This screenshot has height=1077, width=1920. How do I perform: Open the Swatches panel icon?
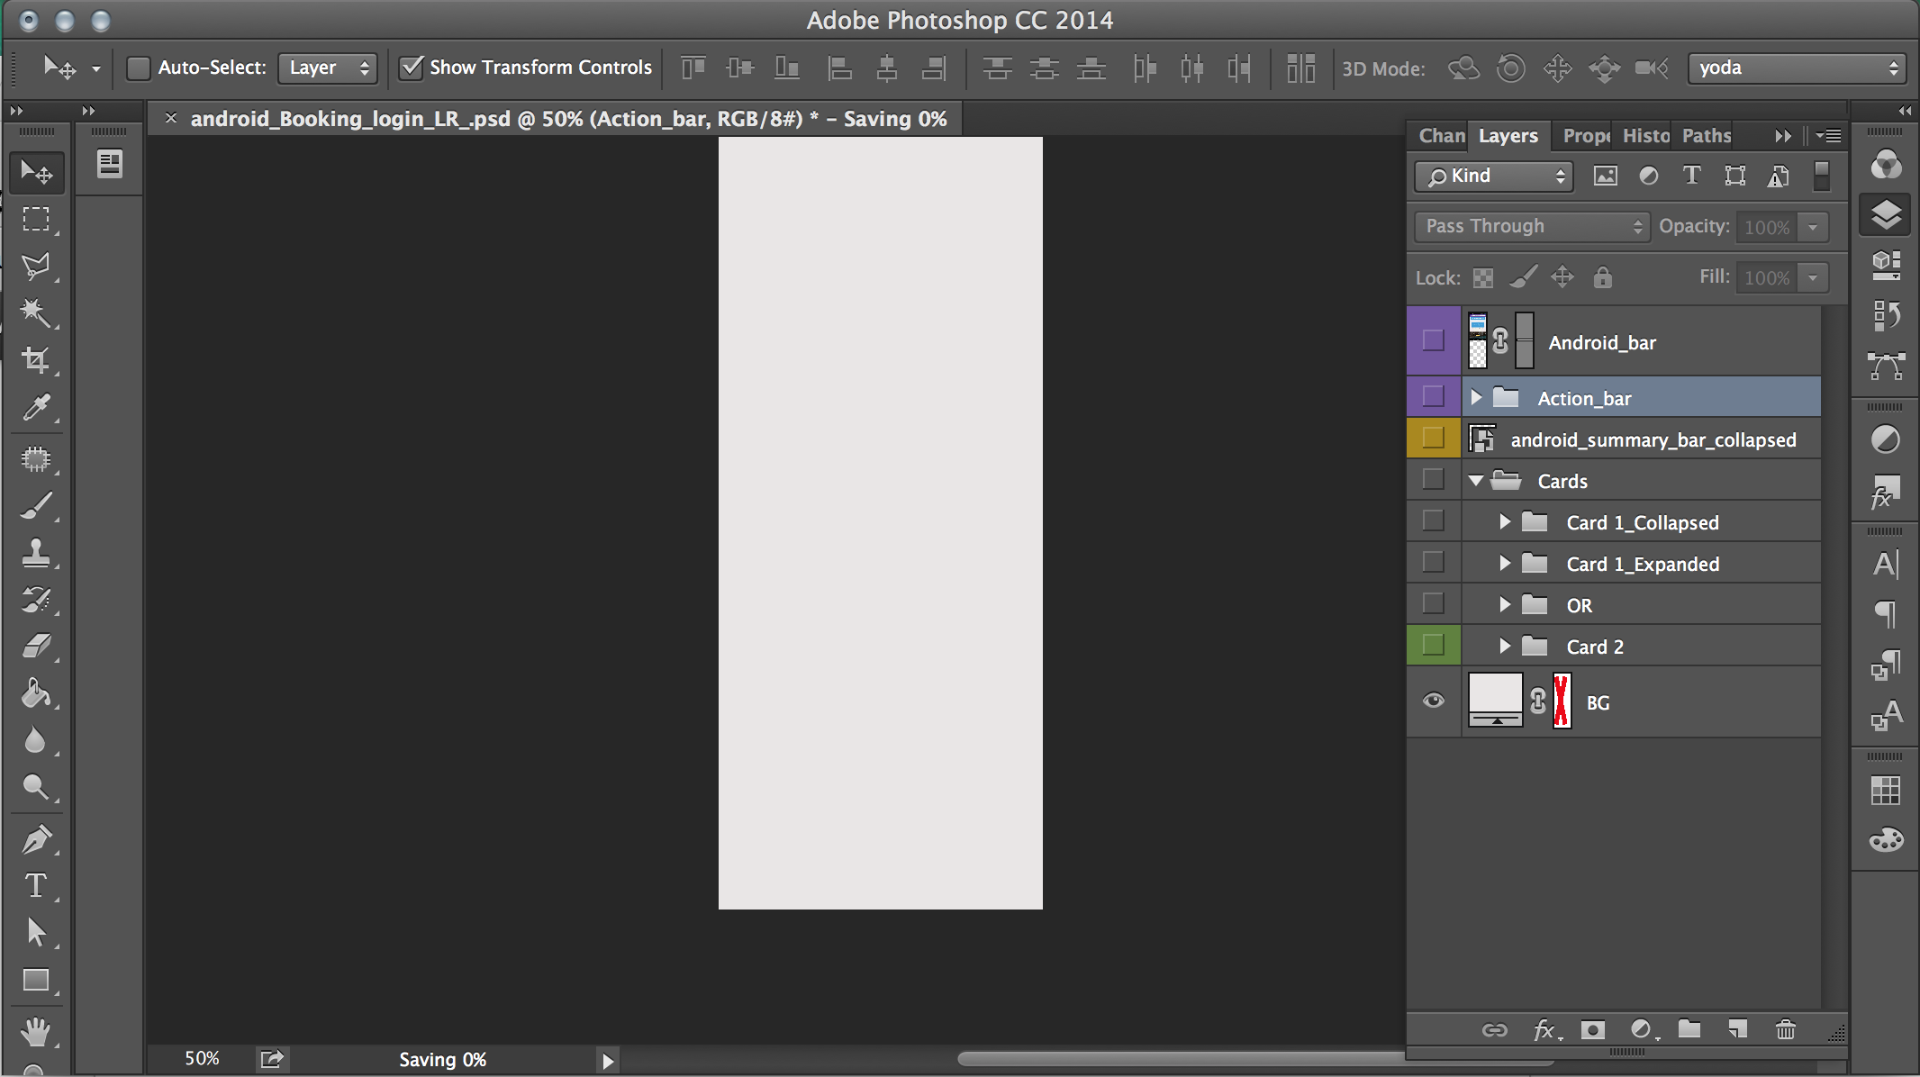coord(1885,791)
